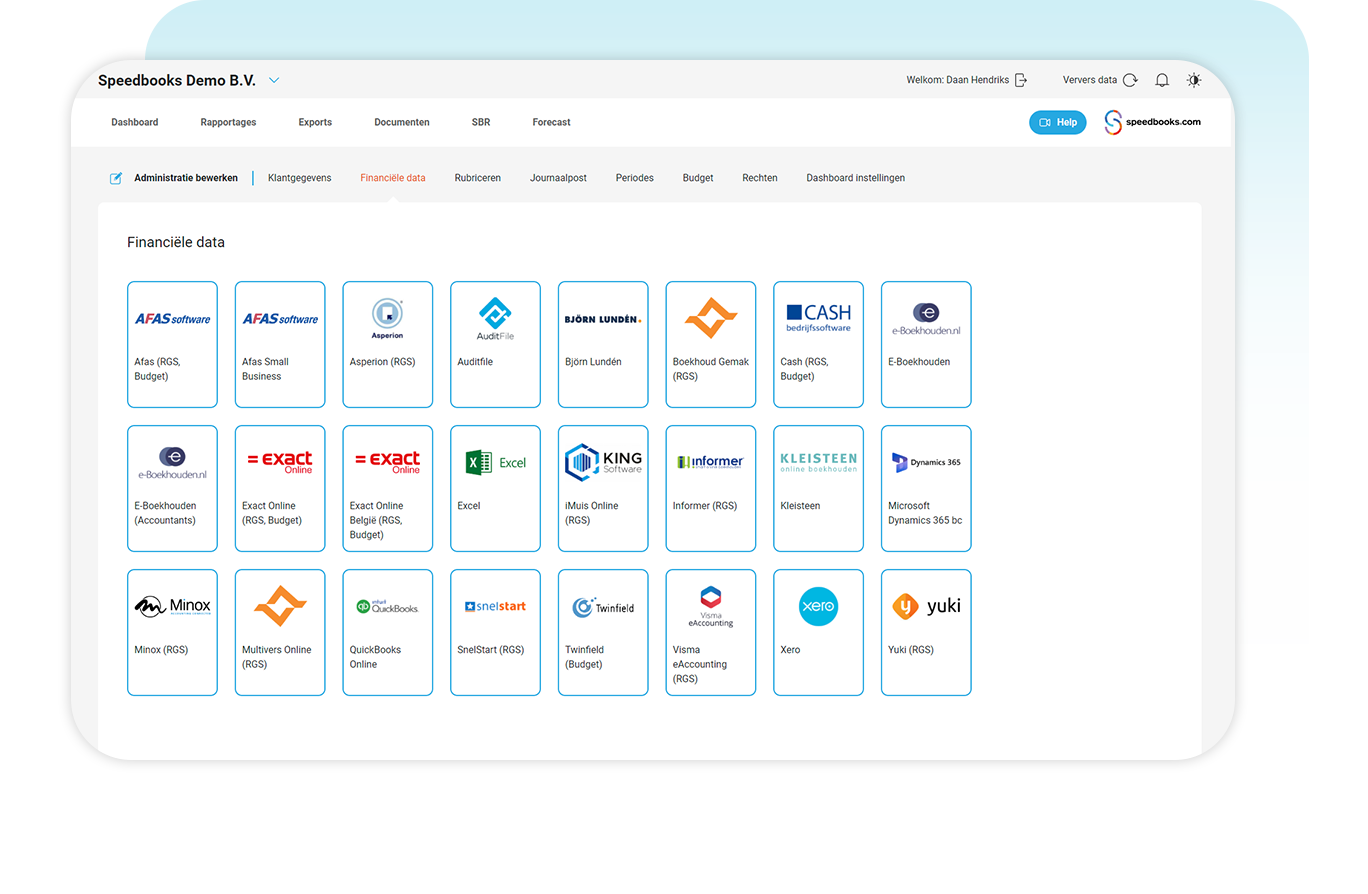Click the Afas (RGS, Budget) logo card

click(172, 344)
